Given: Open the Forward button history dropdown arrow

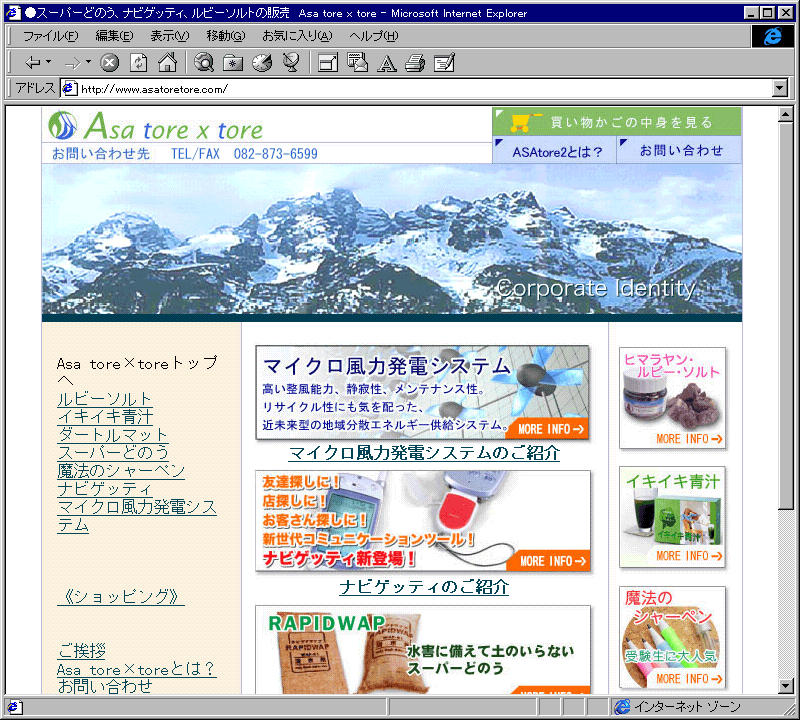Looking at the screenshot, I should coord(88,62).
